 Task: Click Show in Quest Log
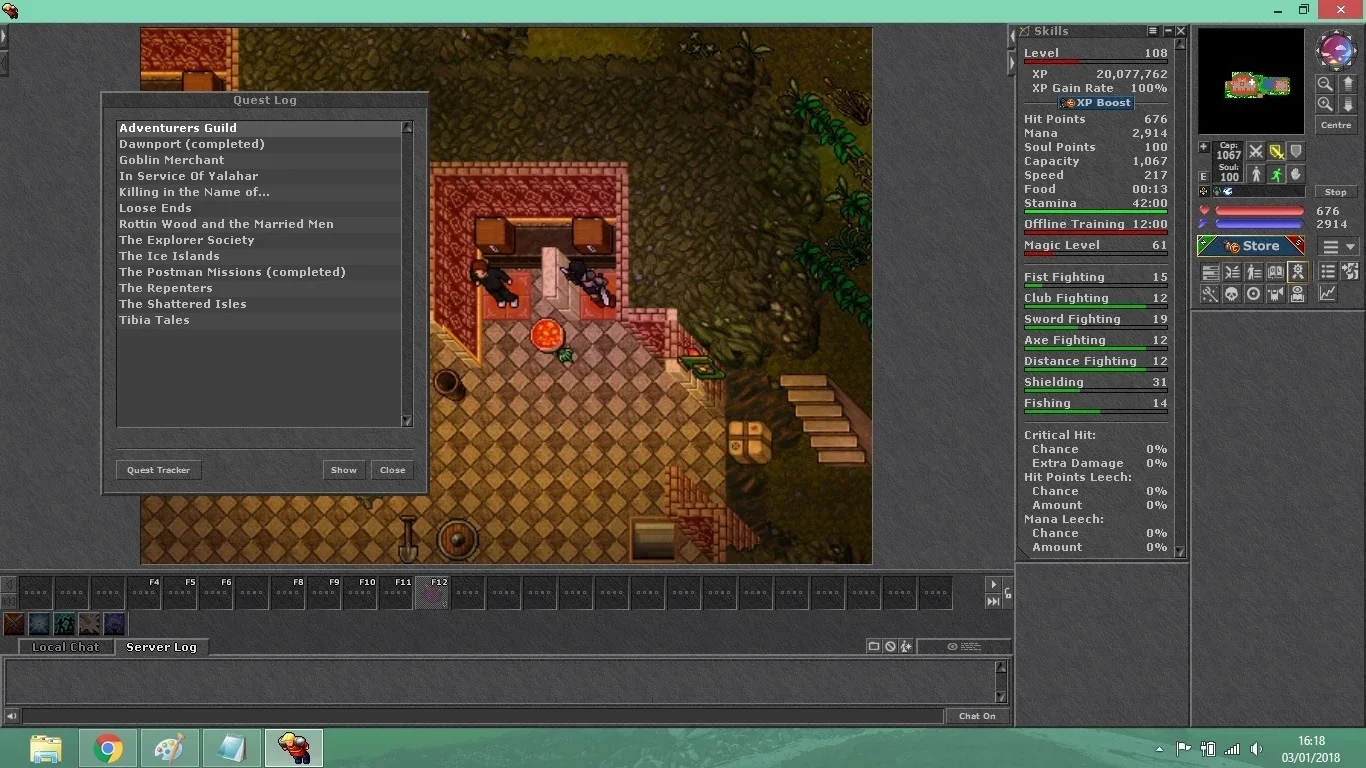pos(344,470)
